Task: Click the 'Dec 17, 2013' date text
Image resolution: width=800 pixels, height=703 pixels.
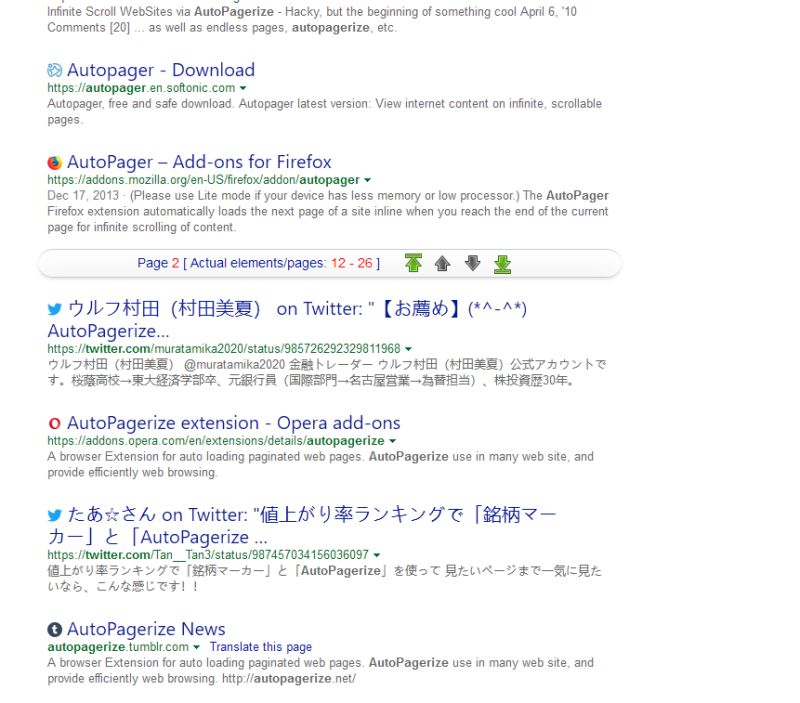Action: [83, 196]
